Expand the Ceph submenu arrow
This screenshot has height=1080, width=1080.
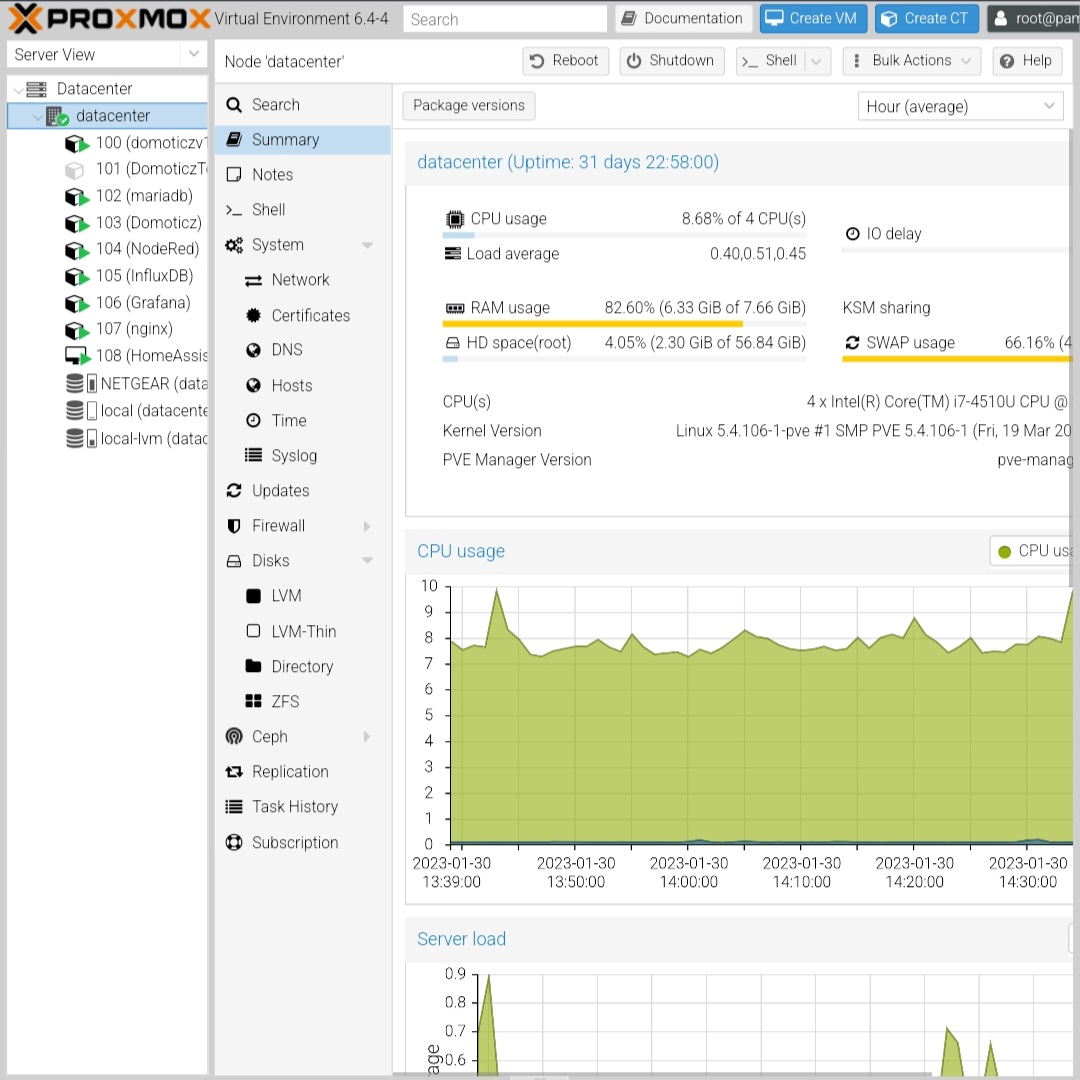pos(367,737)
